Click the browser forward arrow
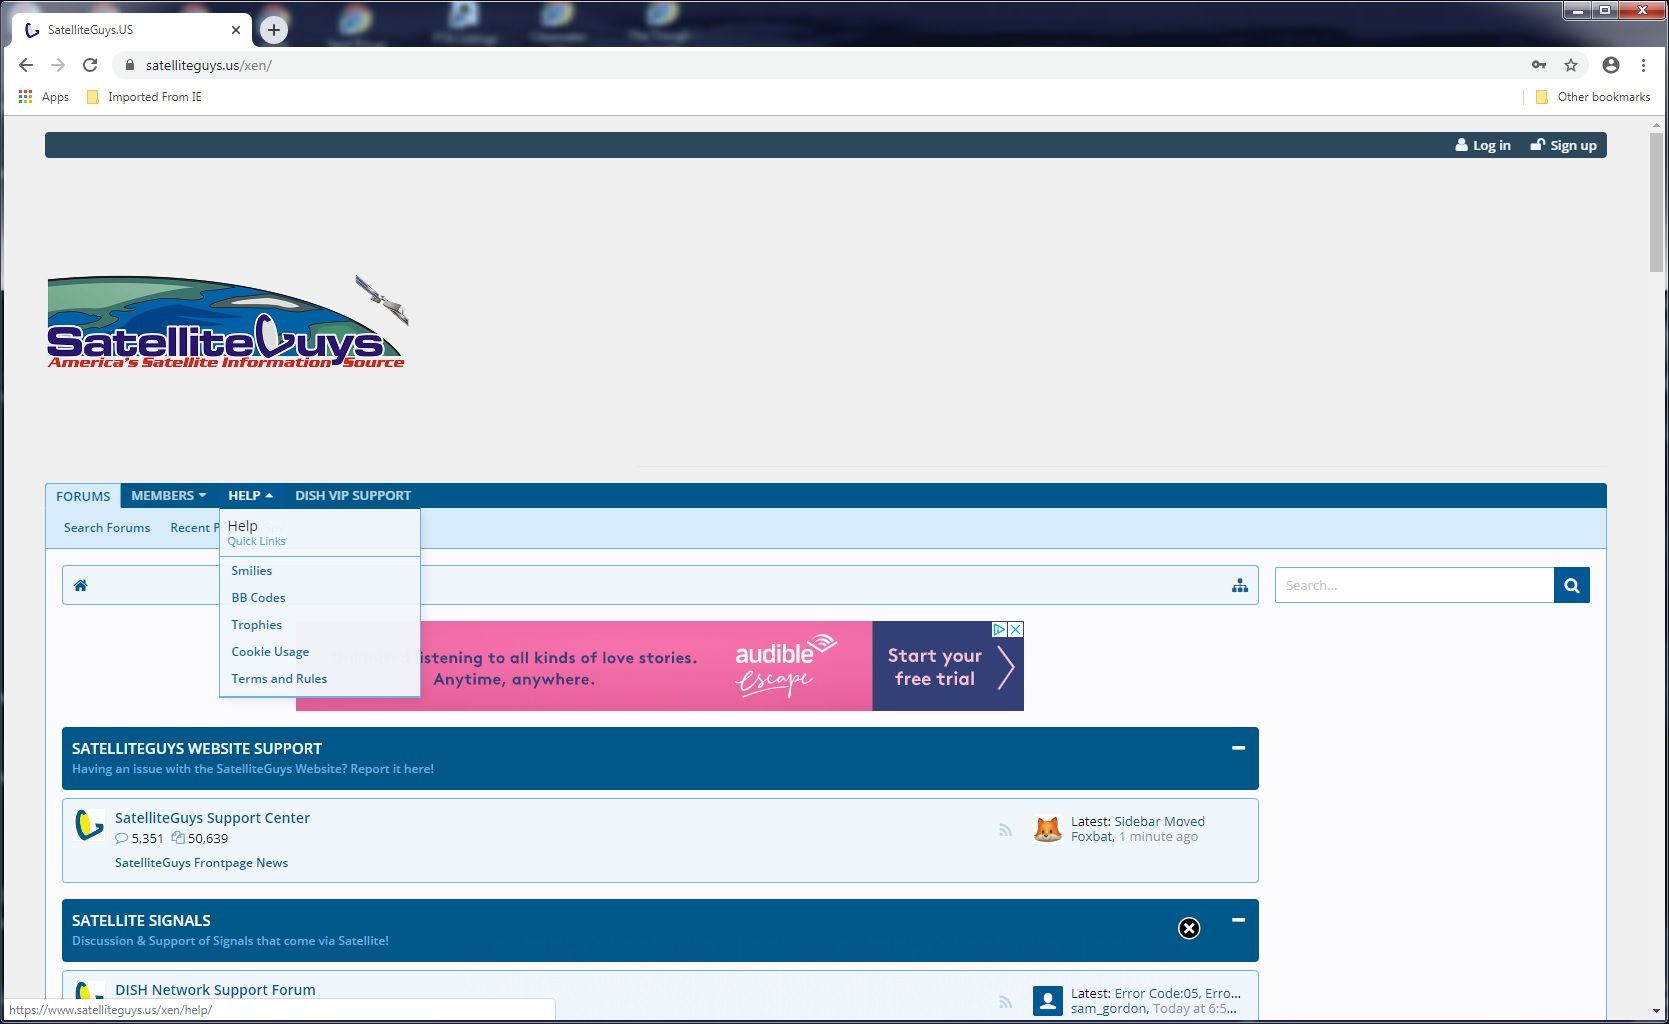The height and width of the screenshot is (1024, 1669). point(58,65)
